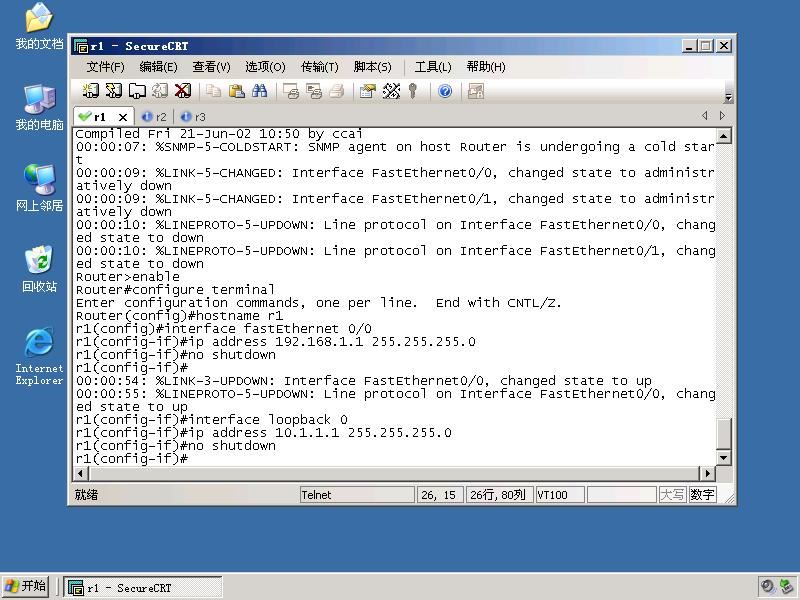Click the vertical scrollbar thumb
Image resolution: width=800 pixels, height=600 pixels.
[723, 433]
